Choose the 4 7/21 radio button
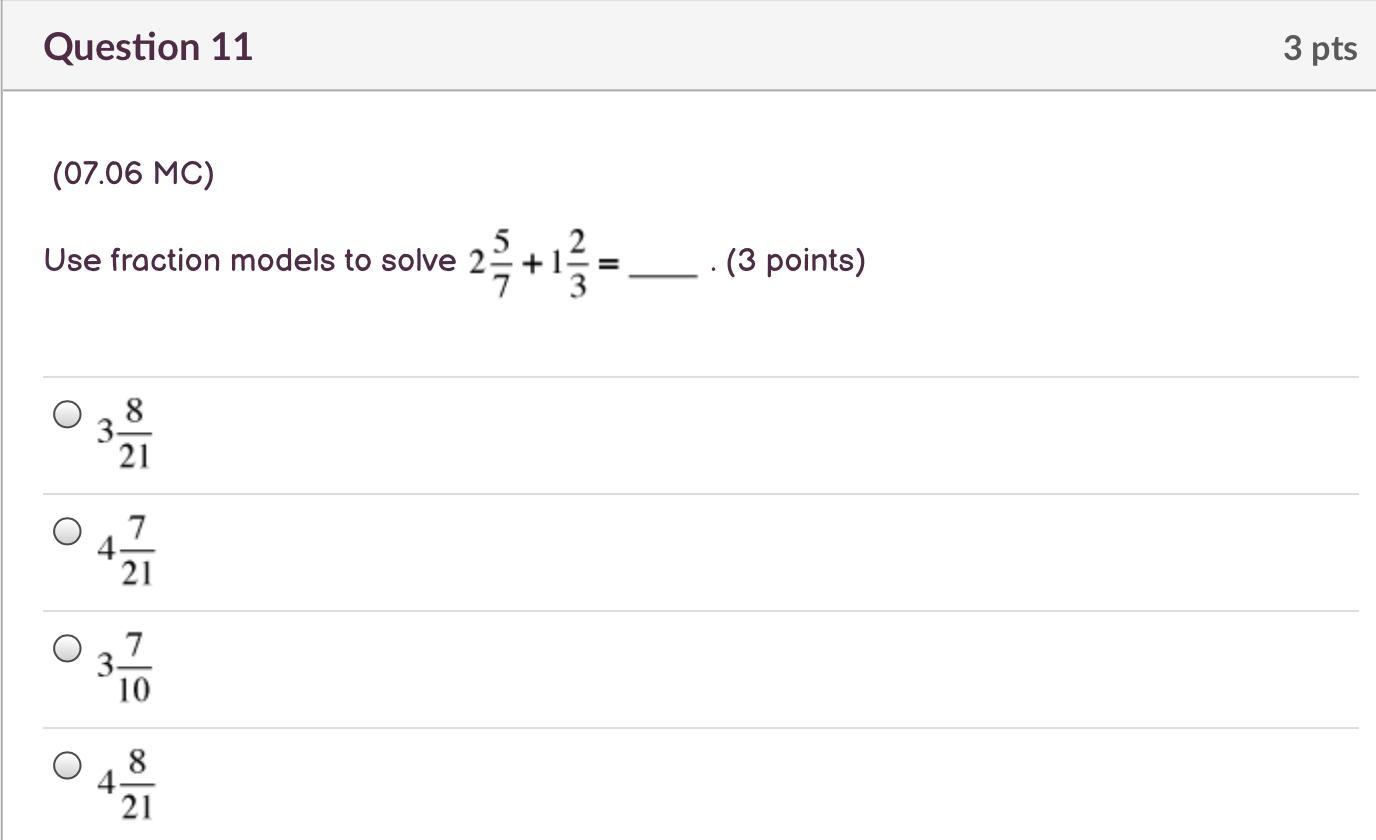 click(x=67, y=531)
